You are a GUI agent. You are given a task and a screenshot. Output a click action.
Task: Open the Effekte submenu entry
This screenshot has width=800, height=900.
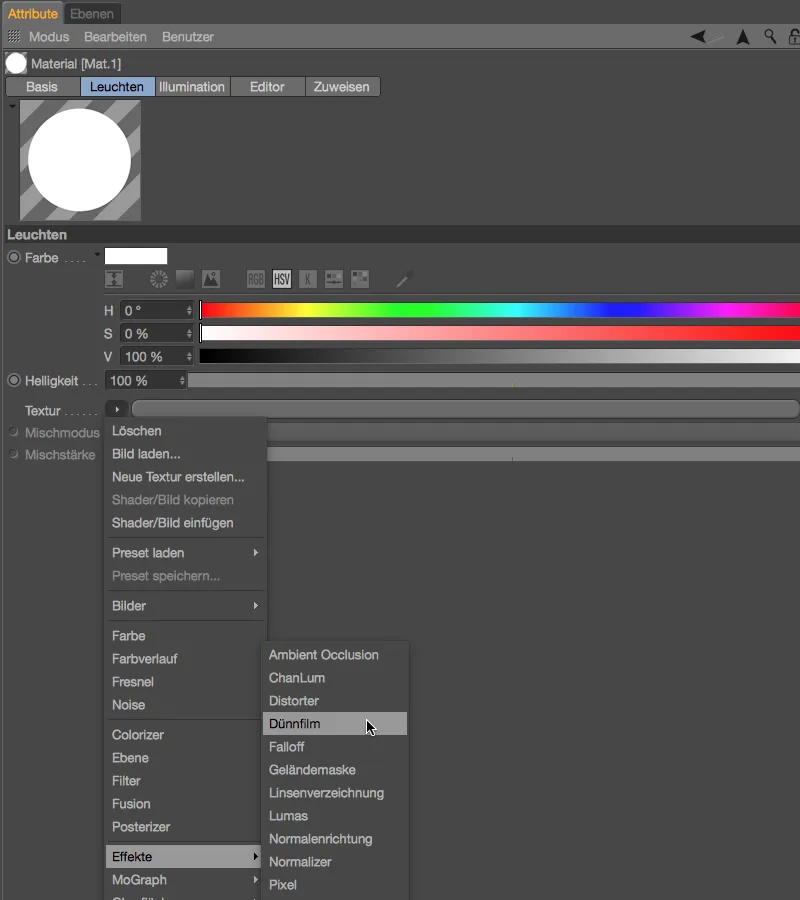(184, 856)
